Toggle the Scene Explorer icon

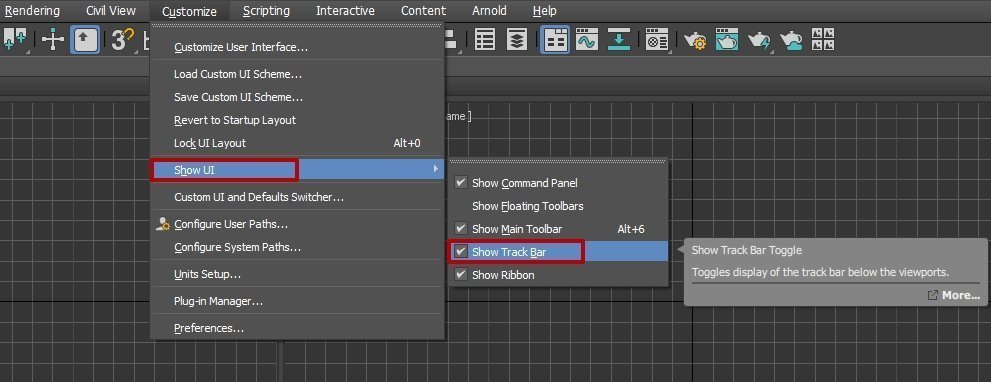pyautogui.click(x=485, y=40)
